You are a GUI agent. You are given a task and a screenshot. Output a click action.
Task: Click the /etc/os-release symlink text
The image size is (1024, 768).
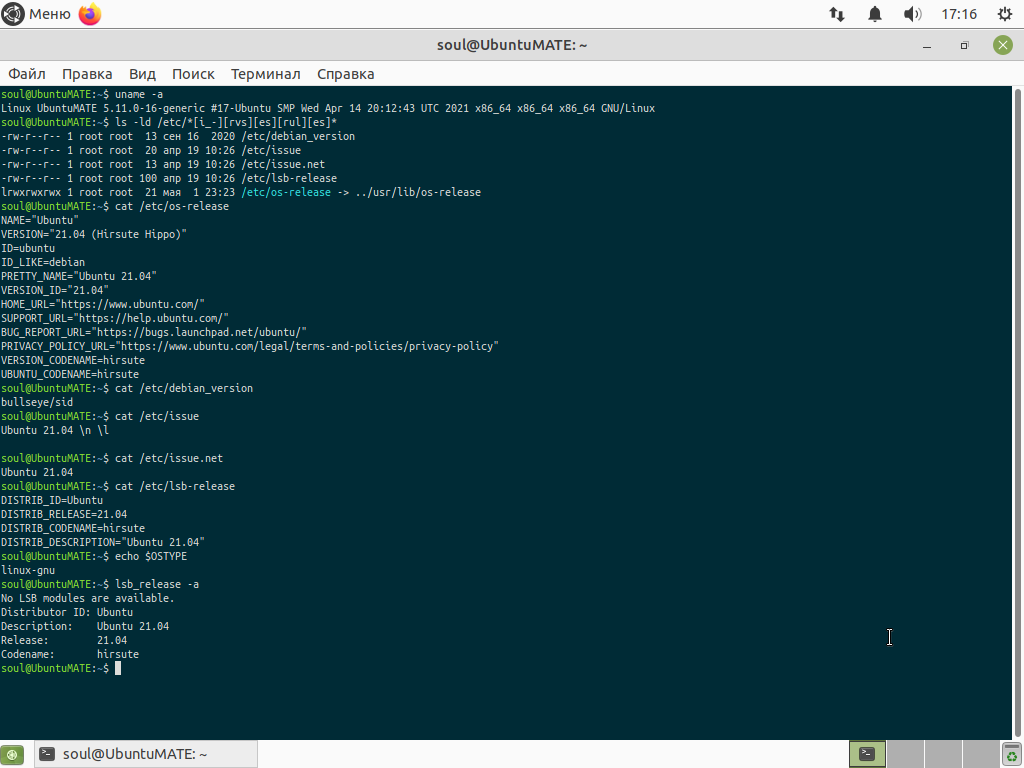pos(285,192)
